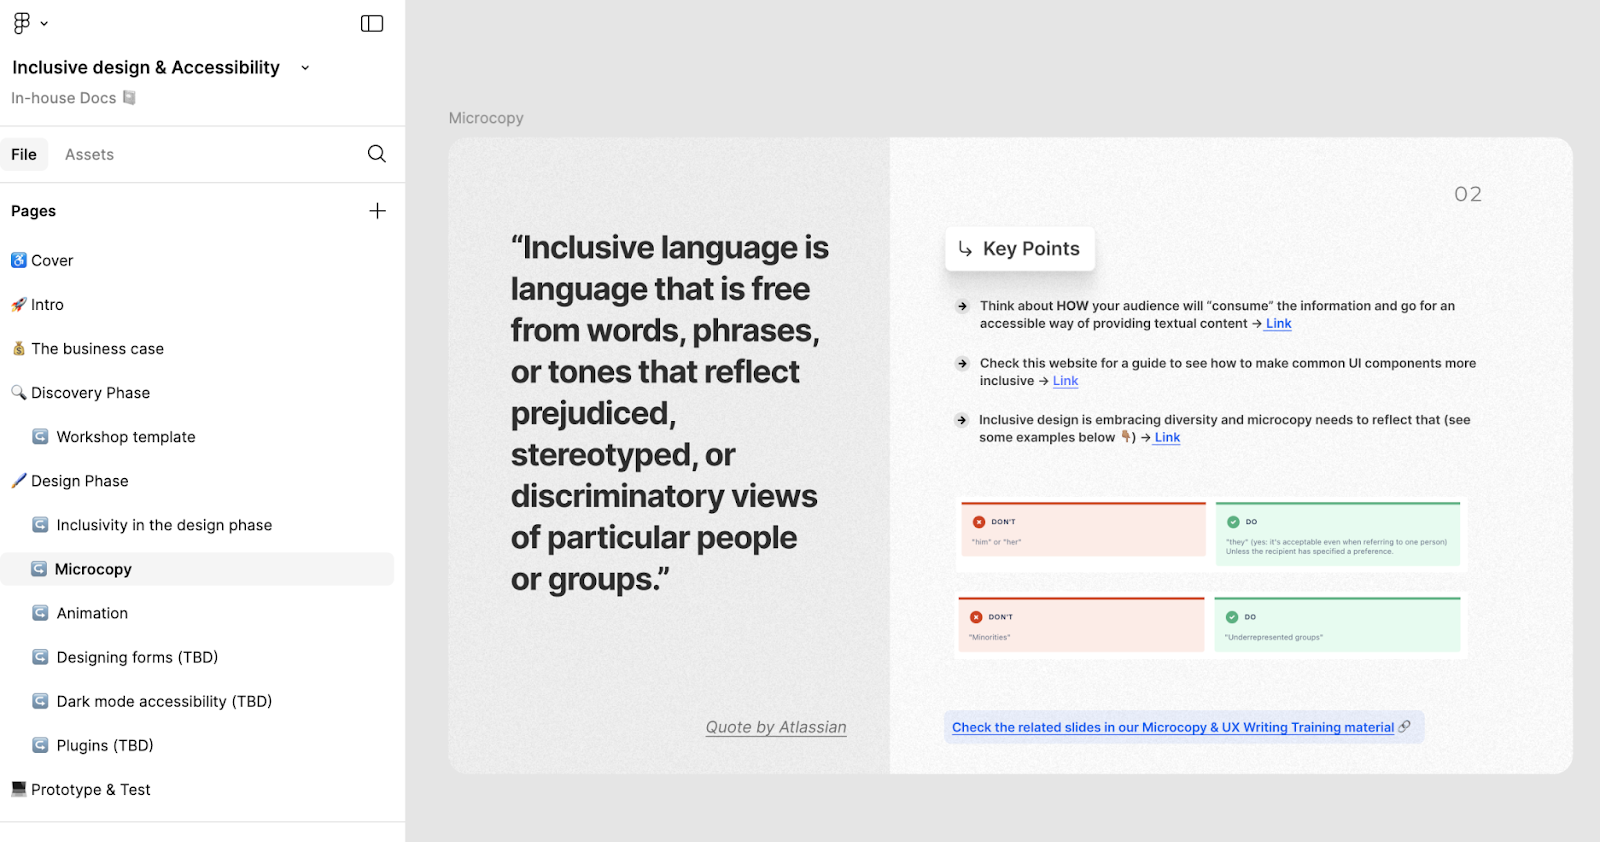
Task: Click the search icon in the sidebar
Action: tap(376, 154)
